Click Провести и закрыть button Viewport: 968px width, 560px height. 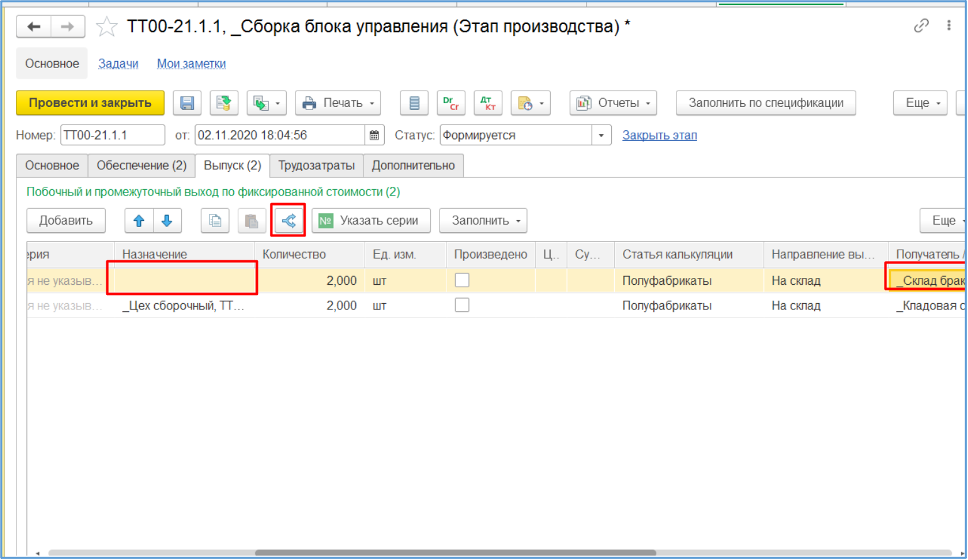(x=90, y=103)
